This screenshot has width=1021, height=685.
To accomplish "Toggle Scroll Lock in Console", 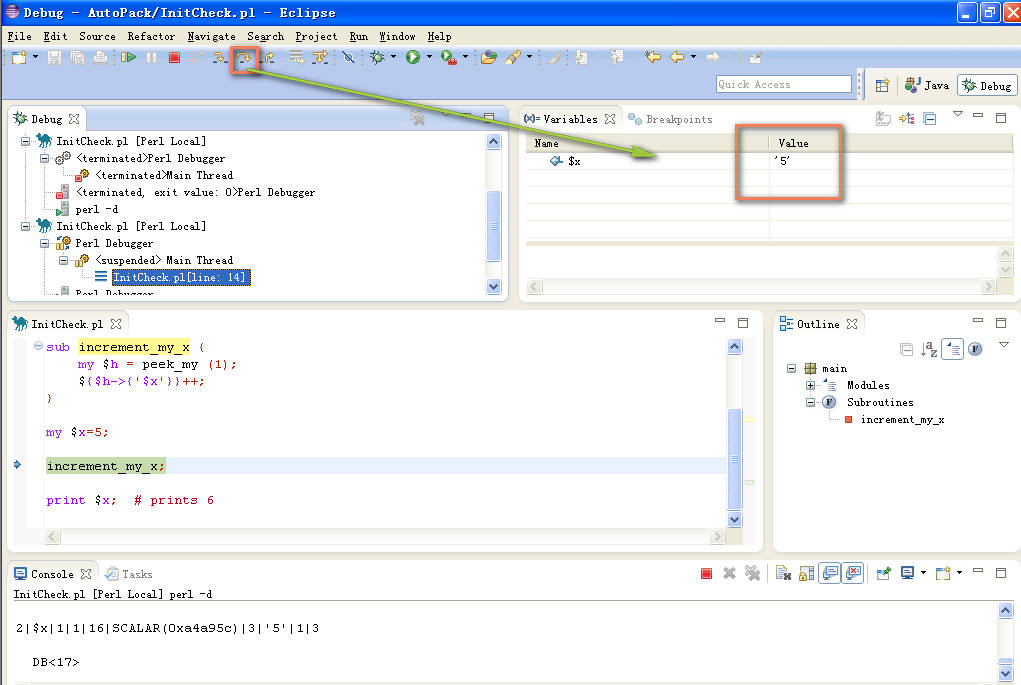I will point(807,574).
